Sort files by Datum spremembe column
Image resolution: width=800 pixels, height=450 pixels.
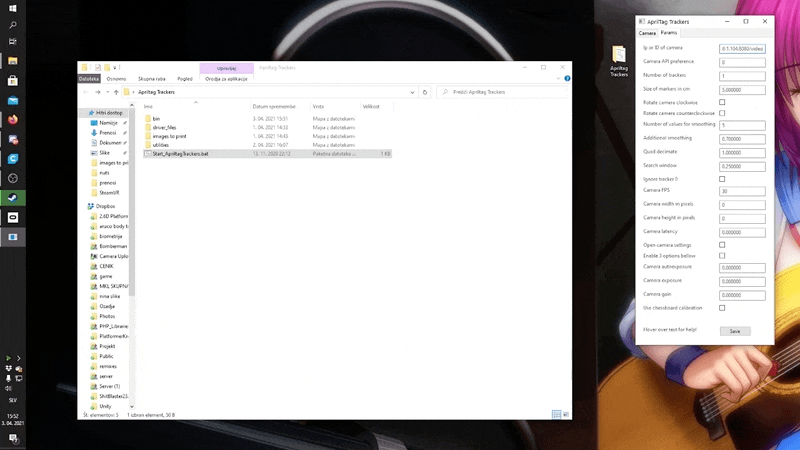280,107
